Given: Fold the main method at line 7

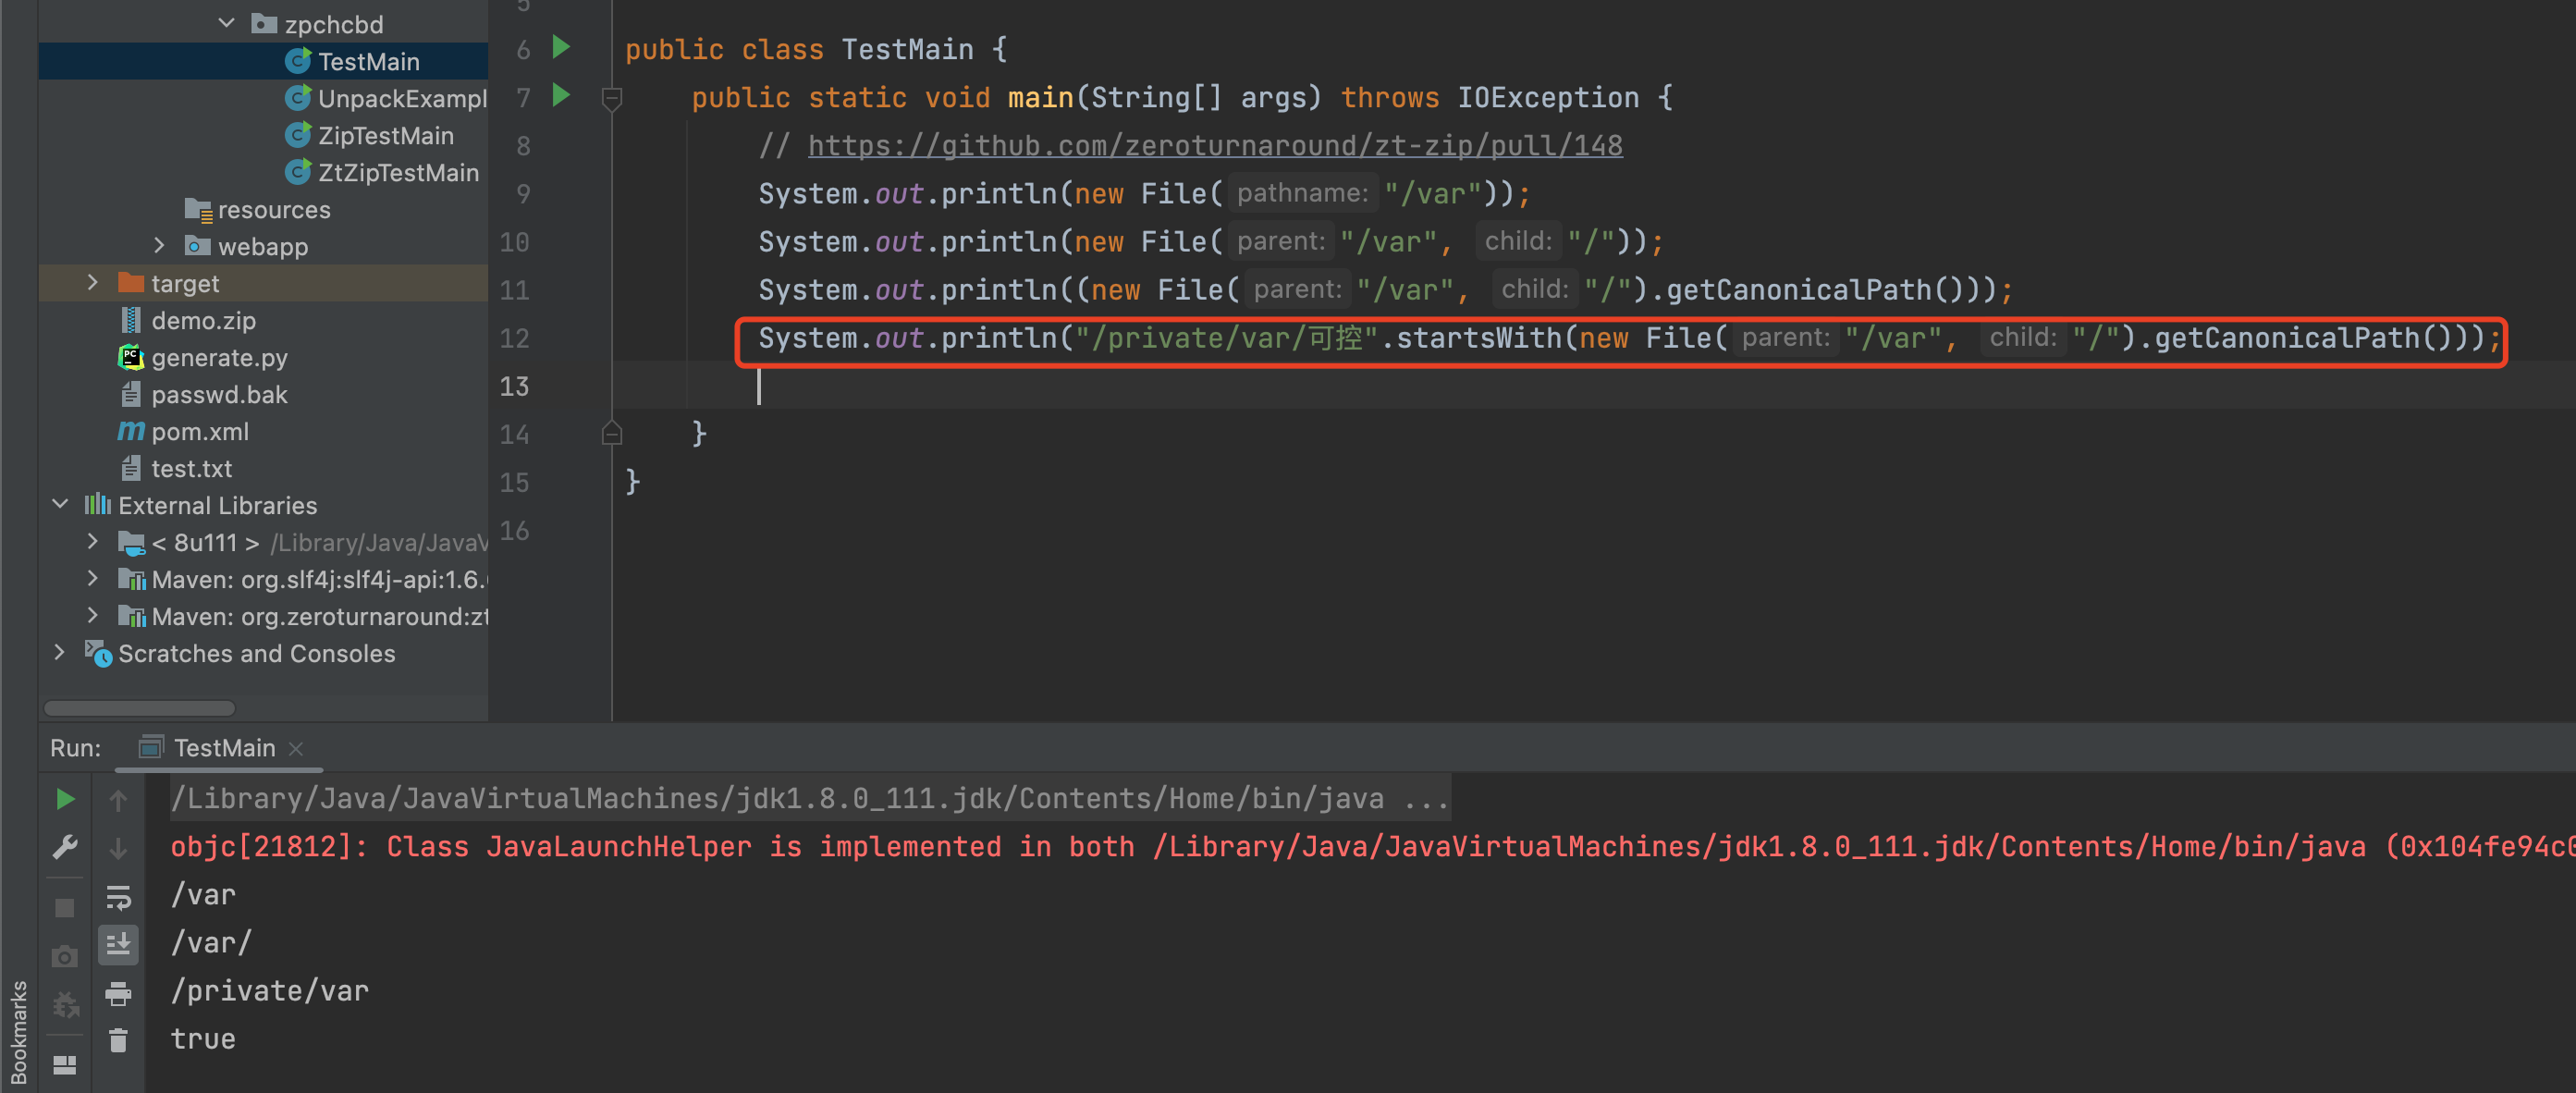Looking at the screenshot, I should pyautogui.click(x=612, y=98).
